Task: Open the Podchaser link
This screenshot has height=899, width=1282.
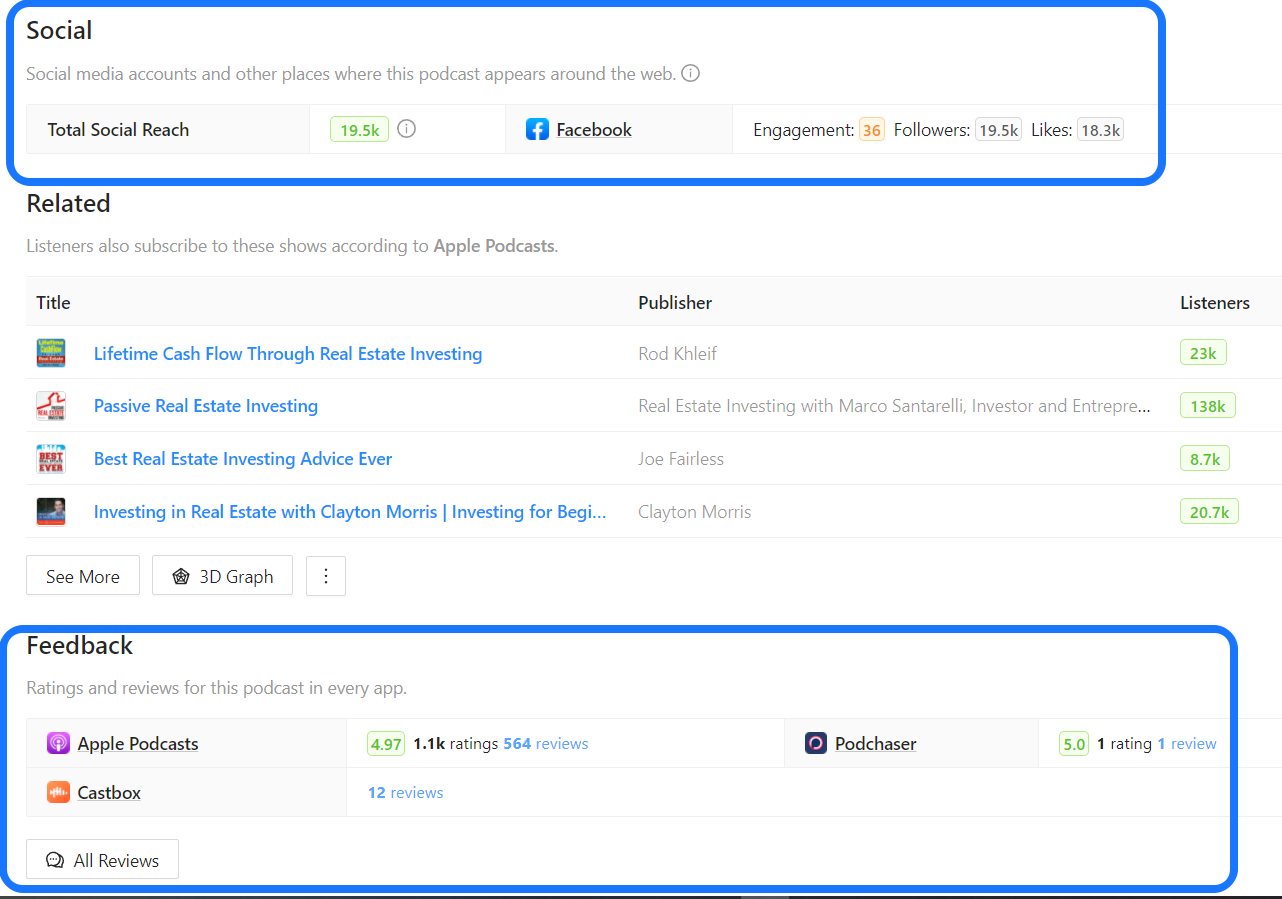Action: [876, 744]
